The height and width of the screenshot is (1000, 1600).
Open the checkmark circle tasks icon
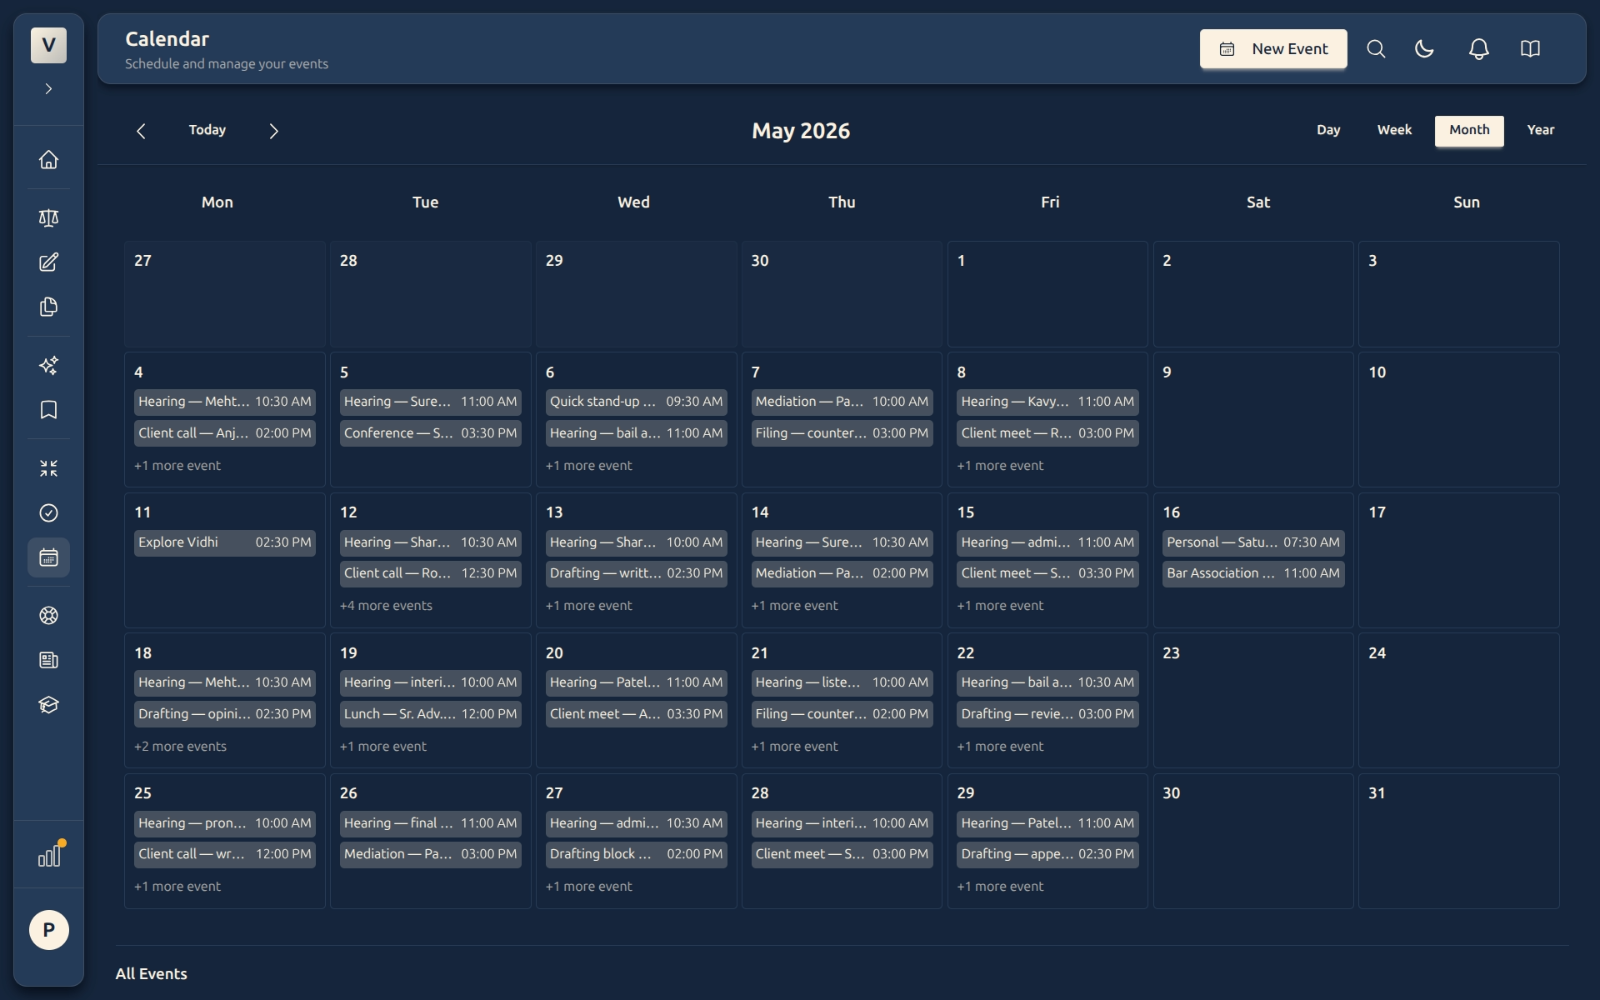(x=48, y=513)
